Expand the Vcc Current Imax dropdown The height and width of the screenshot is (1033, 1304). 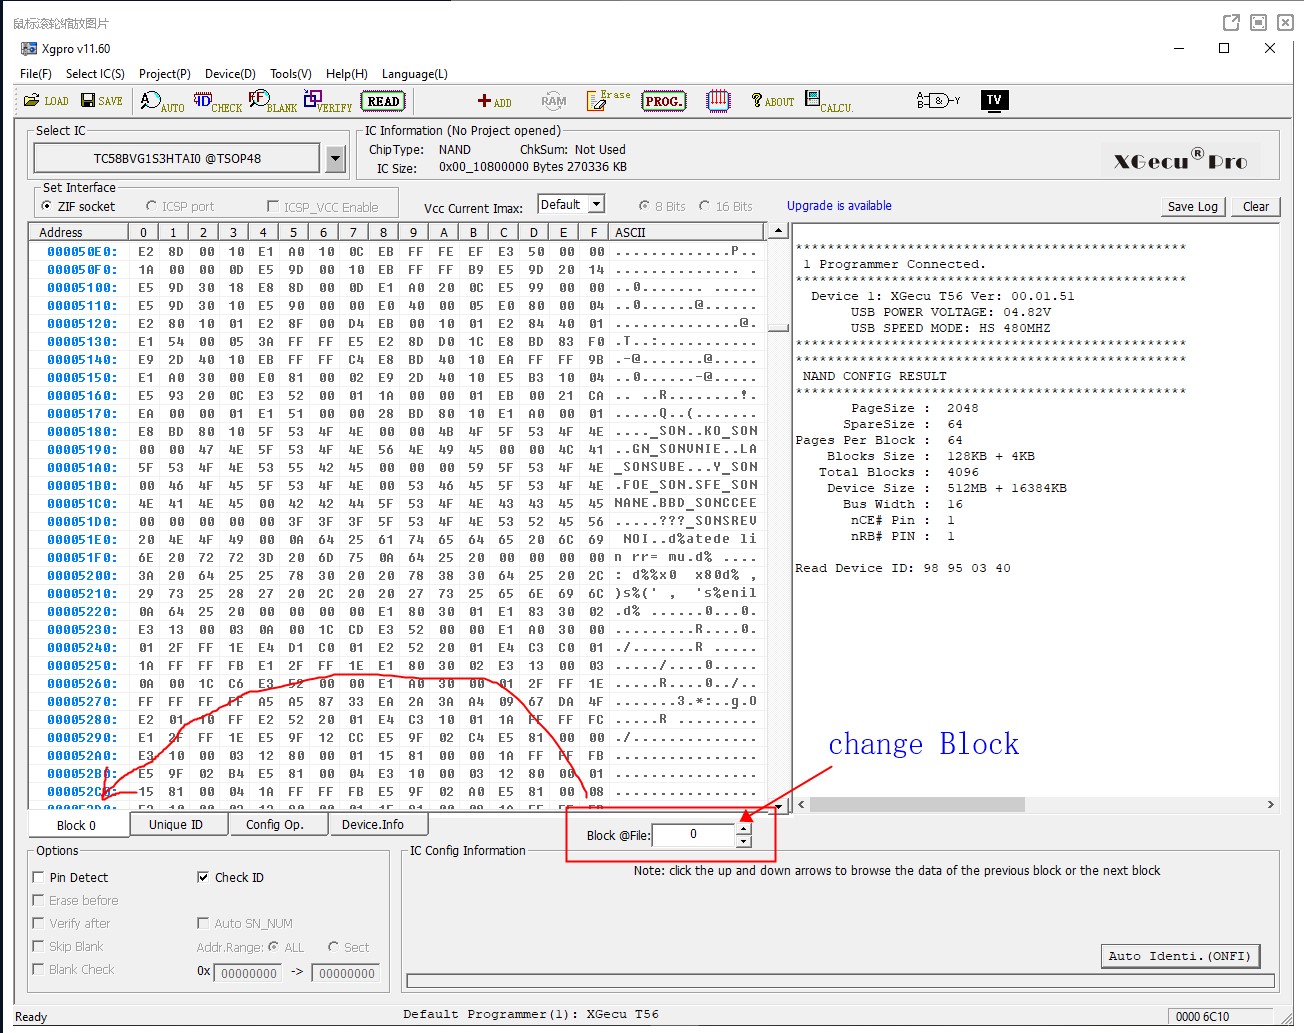point(596,205)
